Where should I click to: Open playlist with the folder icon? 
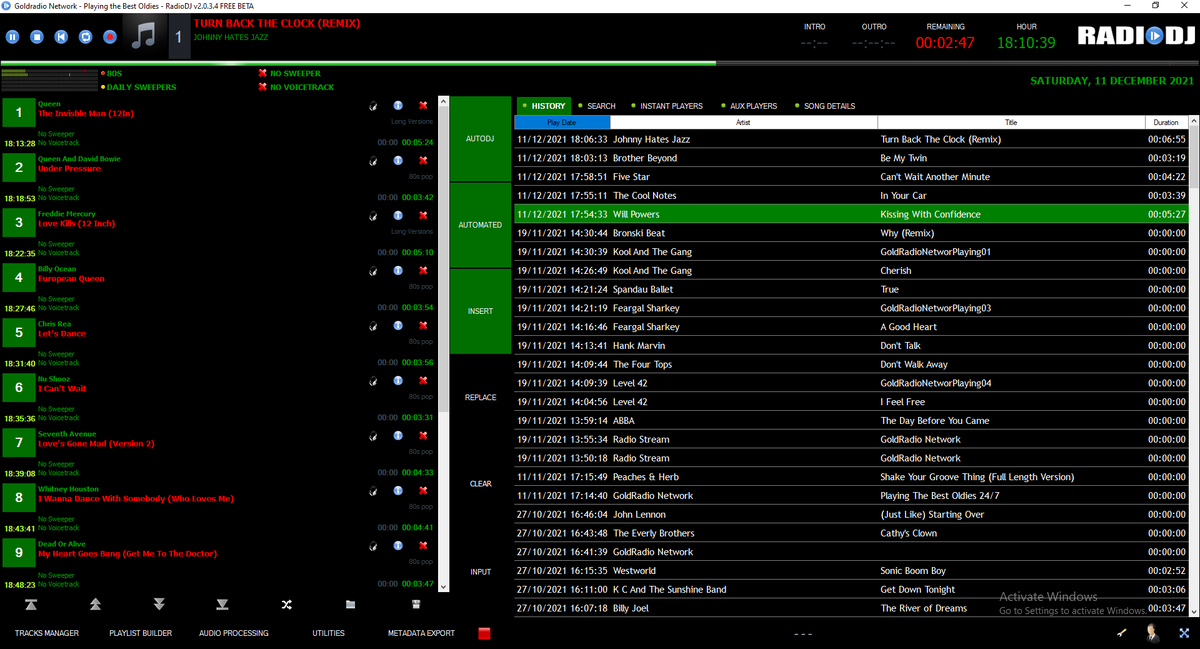pyautogui.click(x=351, y=605)
